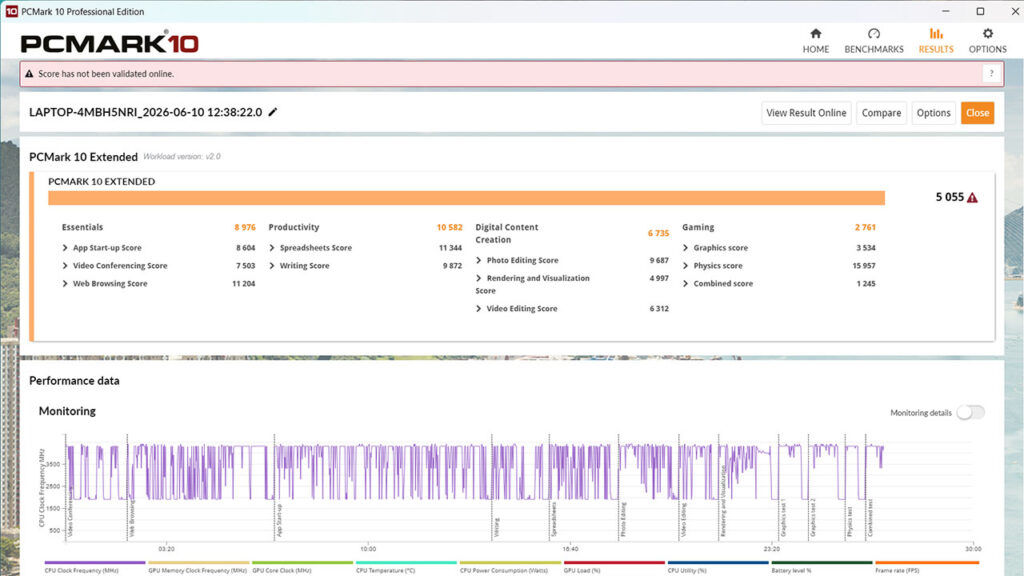Screen dimensions: 1024x576
Task: Toggle CPU Utility legend swatch
Action: point(718,562)
